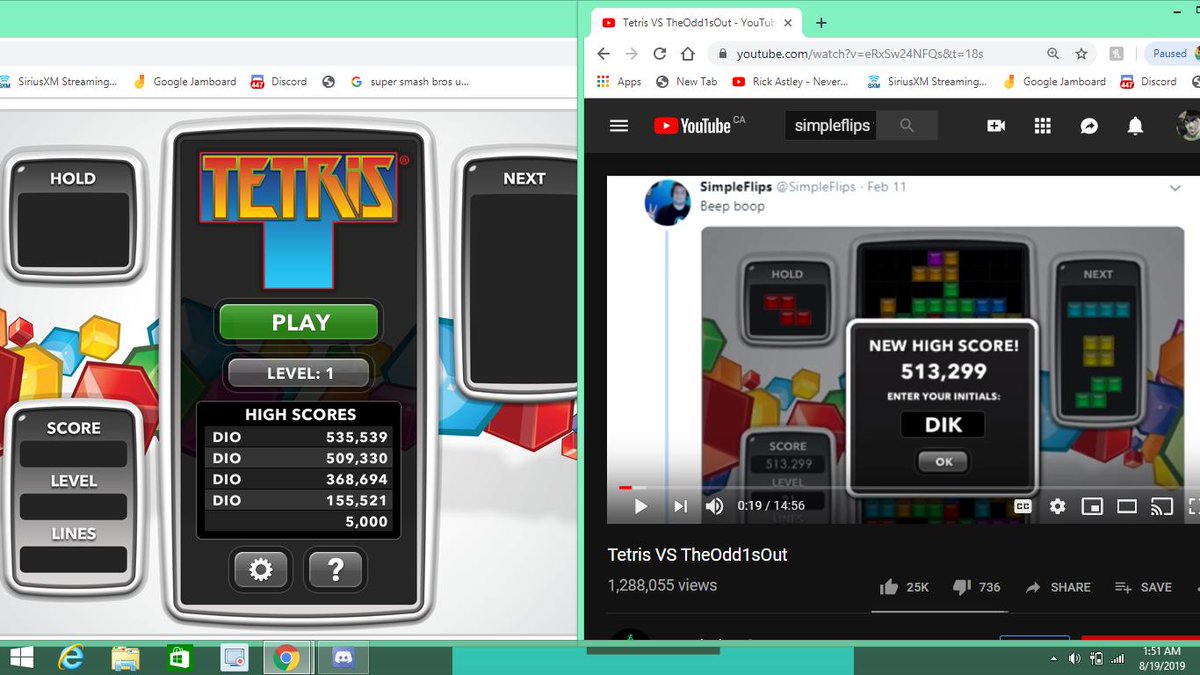The height and width of the screenshot is (675, 1200).
Task: Open YouTube apps grid icon
Action: (1043, 125)
